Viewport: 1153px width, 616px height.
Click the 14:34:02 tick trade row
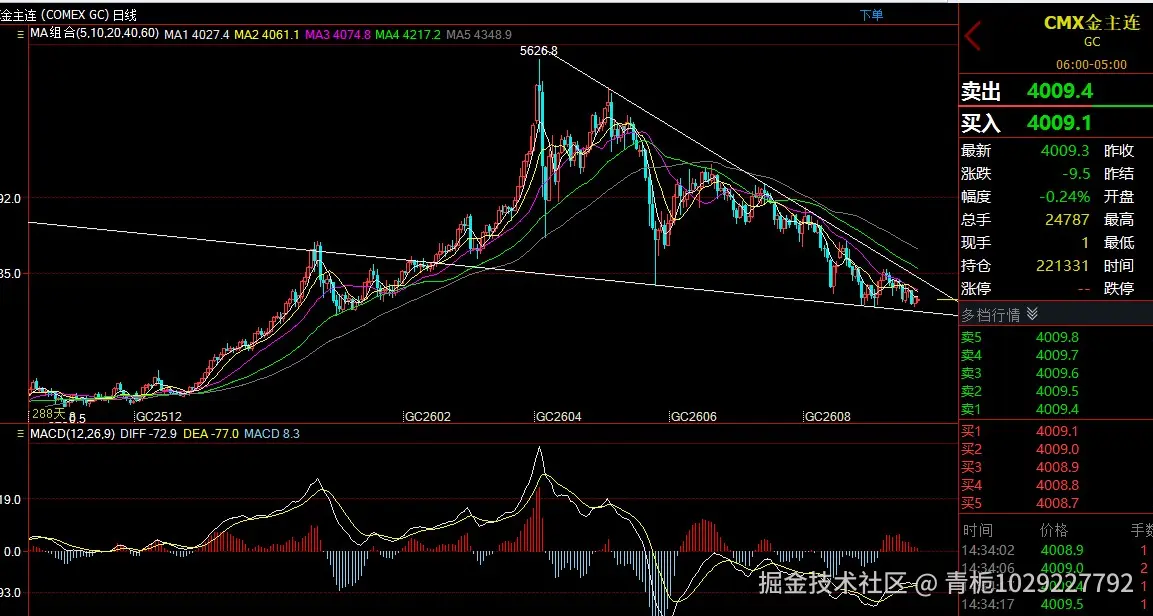pos(1056,550)
